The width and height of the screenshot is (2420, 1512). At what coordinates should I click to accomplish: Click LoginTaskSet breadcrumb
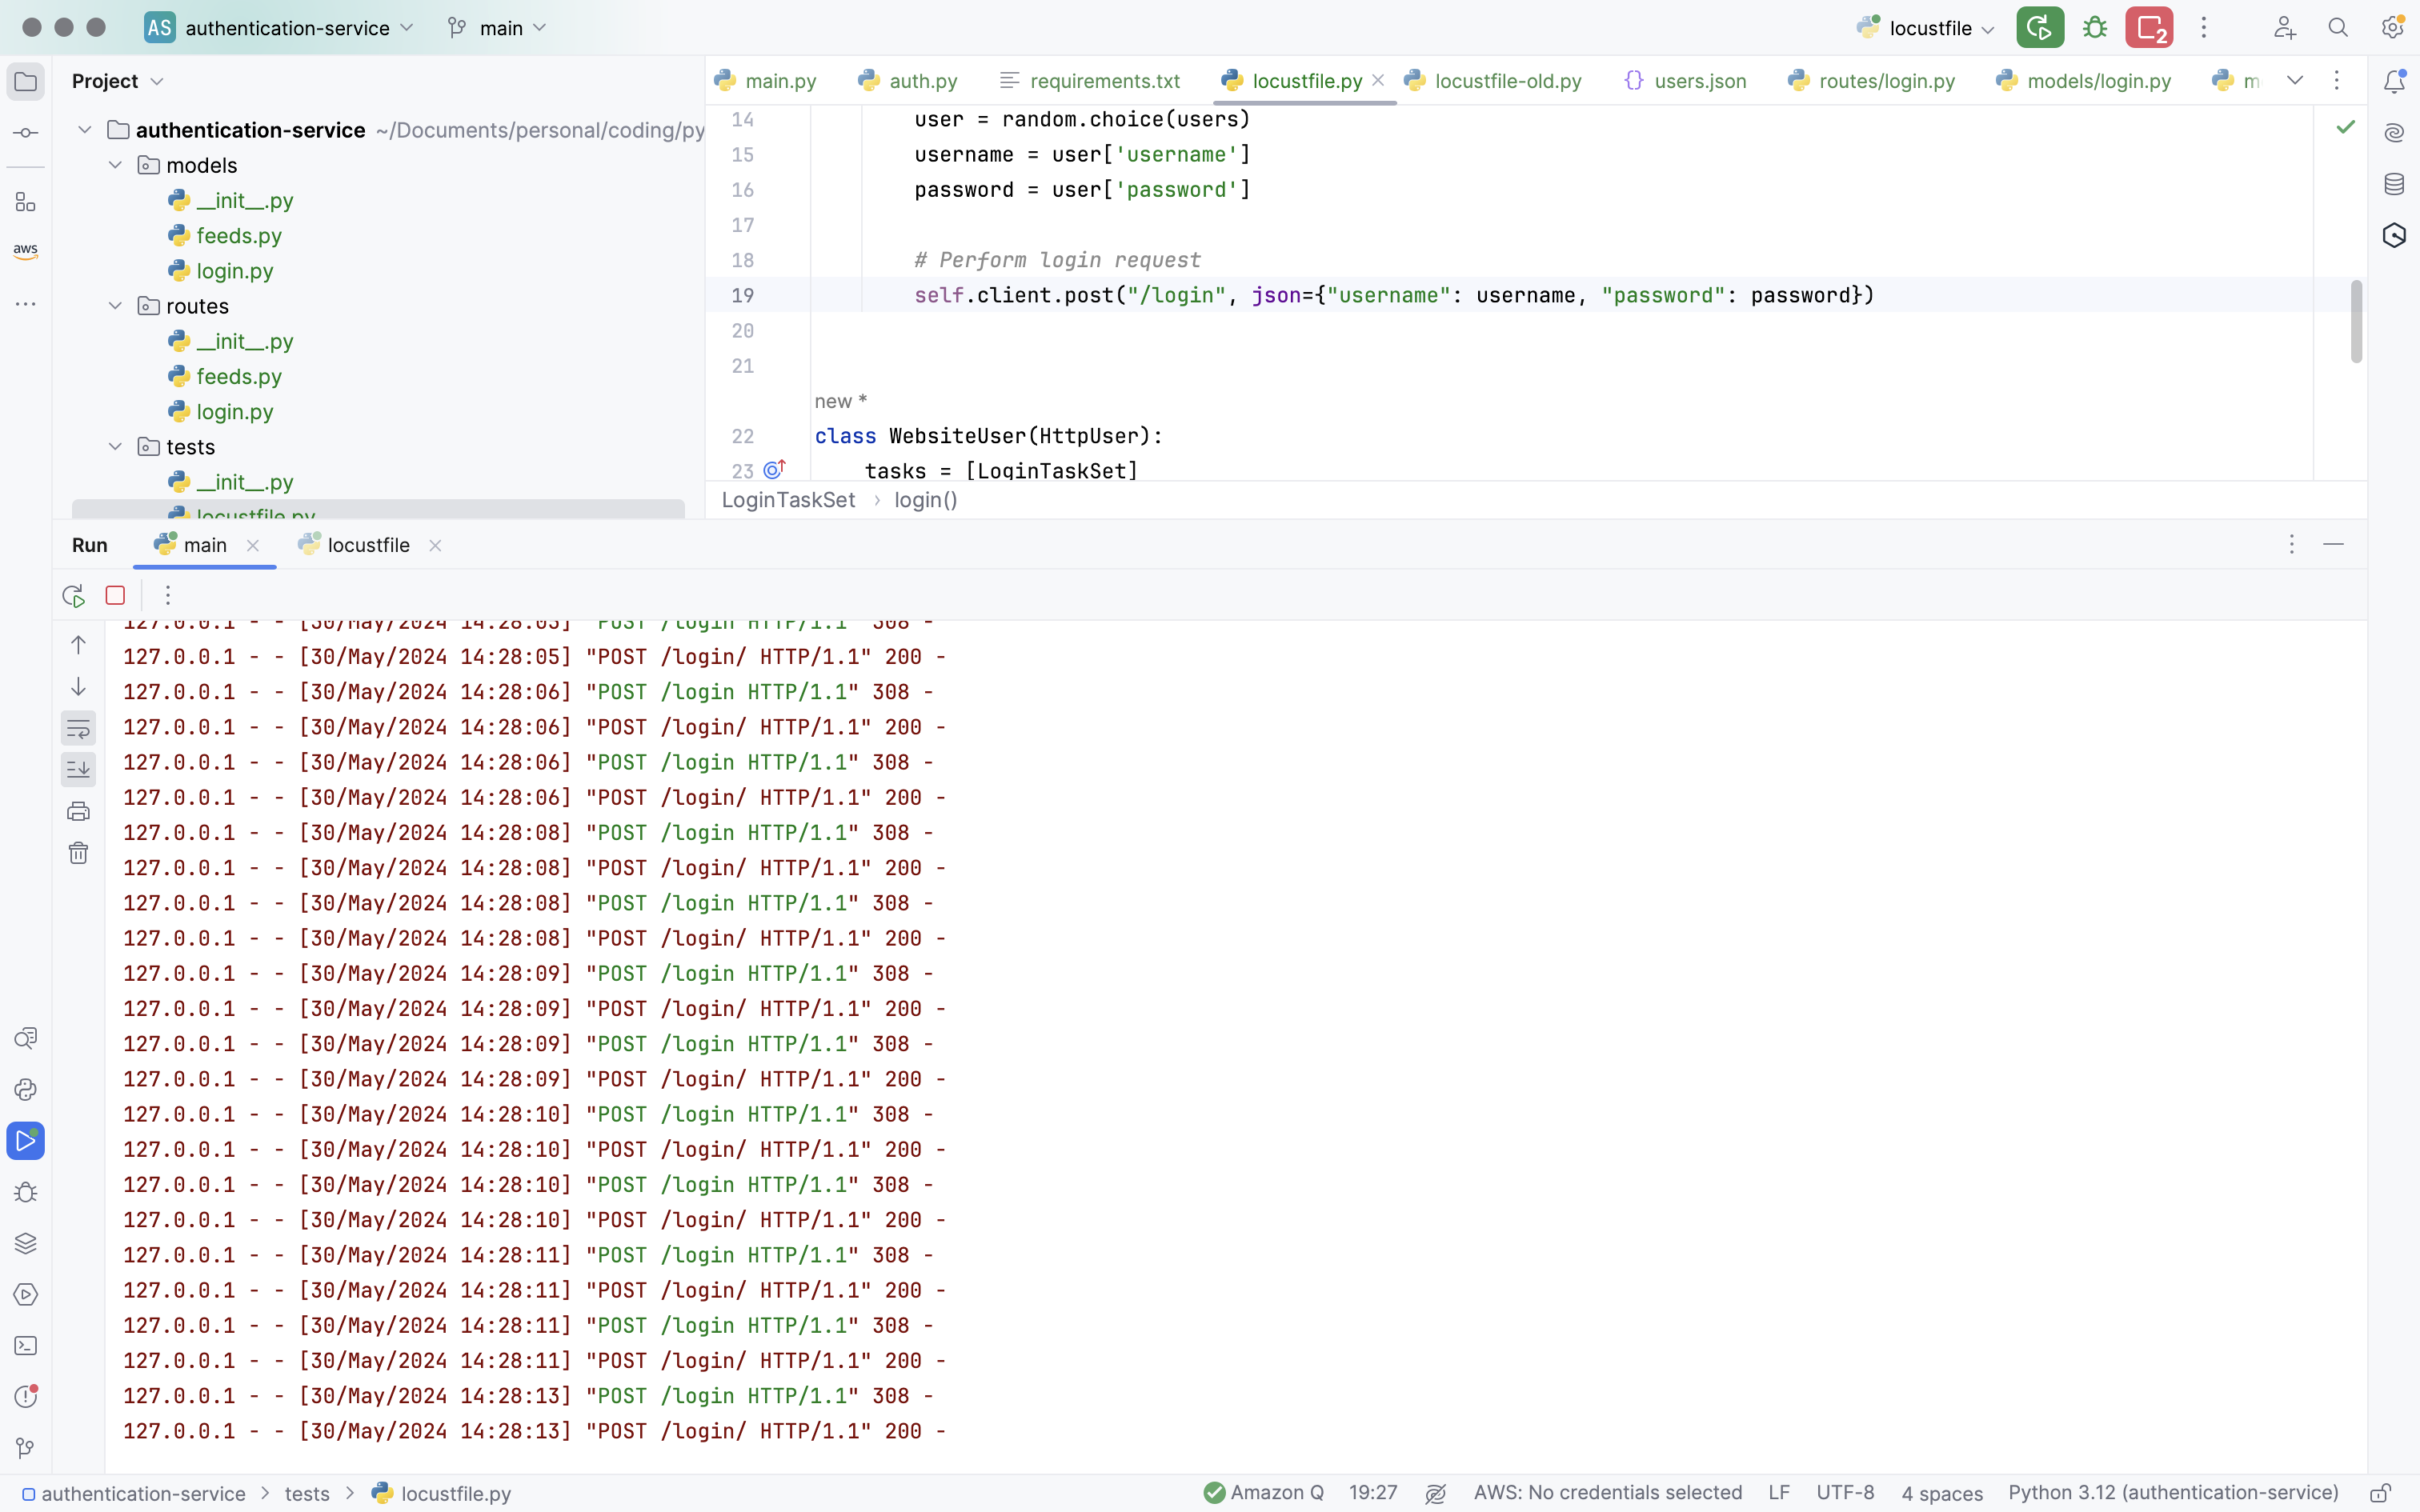point(788,500)
